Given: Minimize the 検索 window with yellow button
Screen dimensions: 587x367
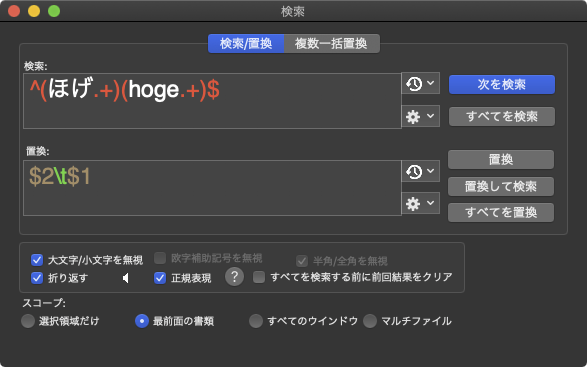Looking at the screenshot, I should pyautogui.click(x=34, y=11).
